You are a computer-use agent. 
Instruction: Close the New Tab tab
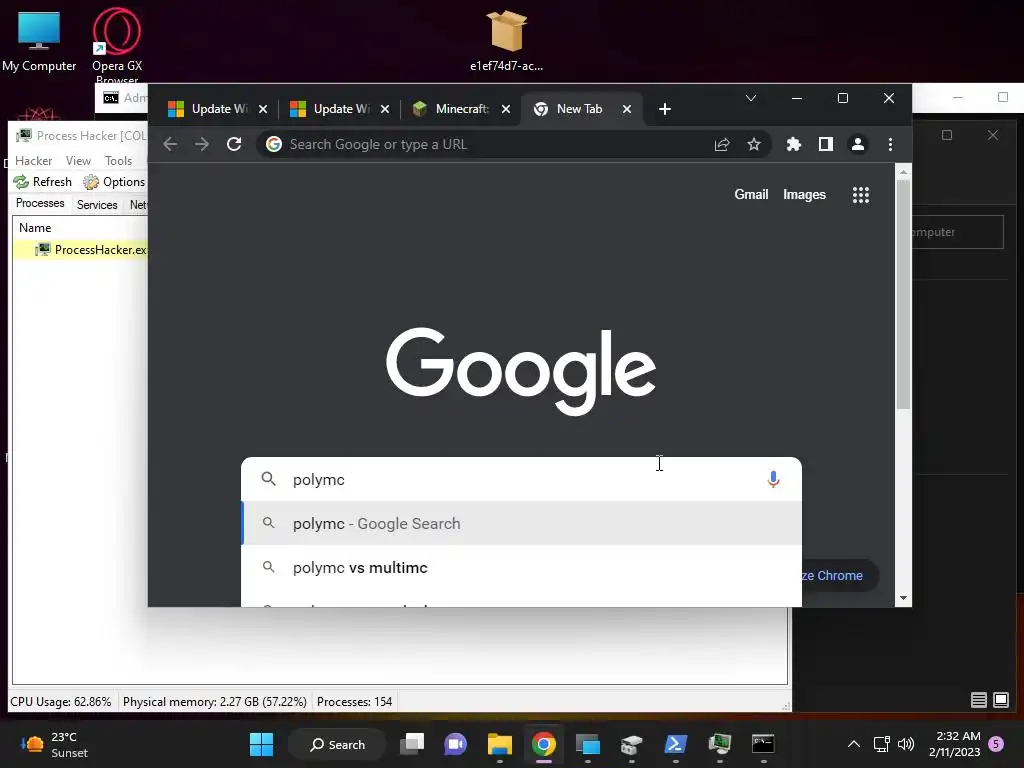coord(627,109)
